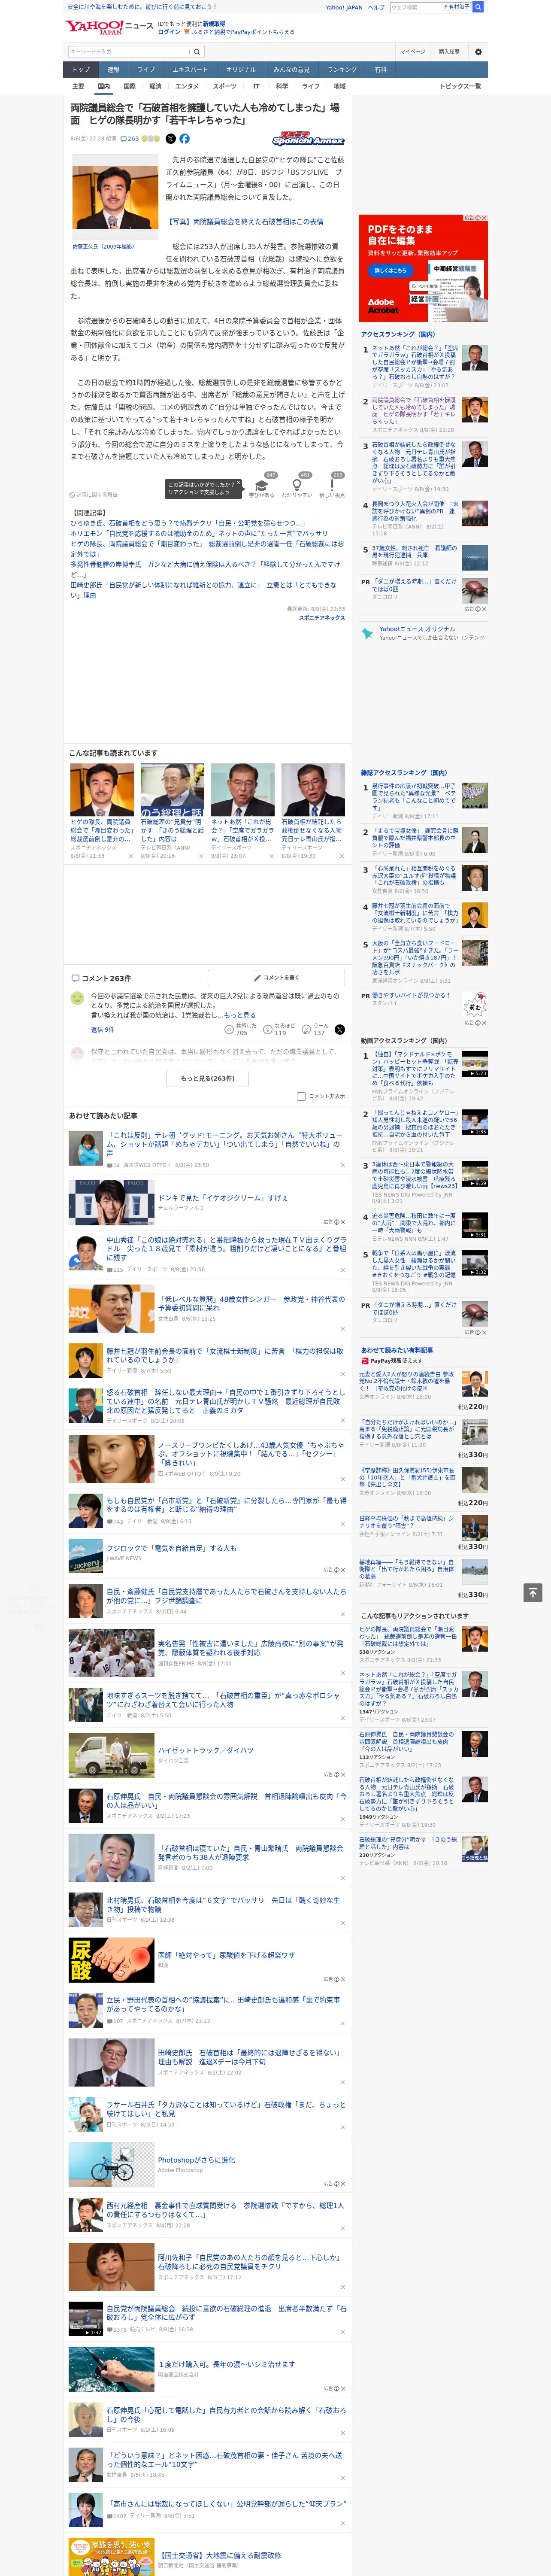Open the トップ tab
551x2576 pixels.
pos(81,70)
